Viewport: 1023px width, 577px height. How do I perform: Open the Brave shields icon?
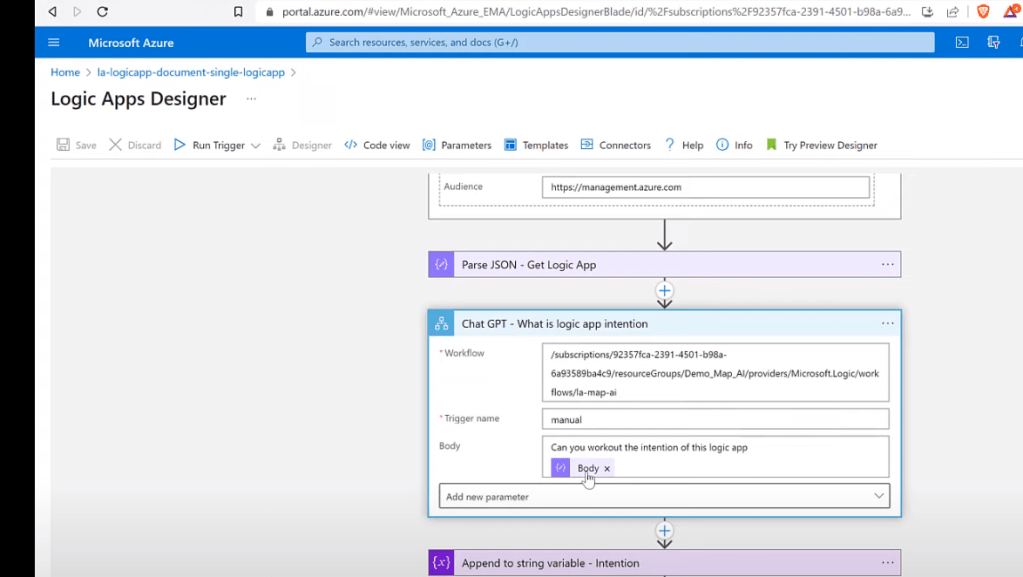tap(983, 12)
